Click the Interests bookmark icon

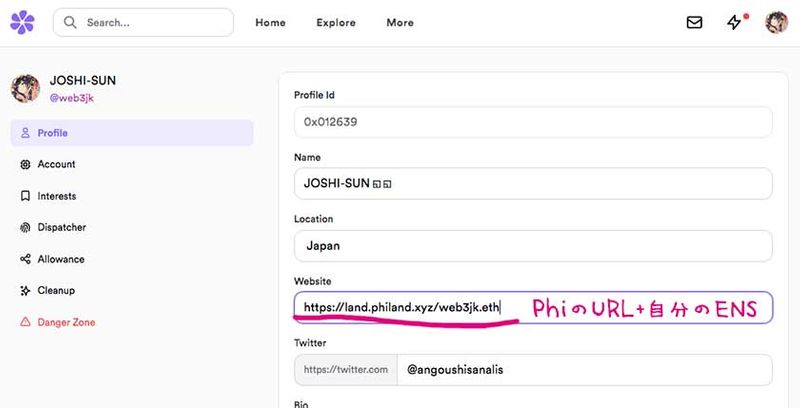pos(25,196)
